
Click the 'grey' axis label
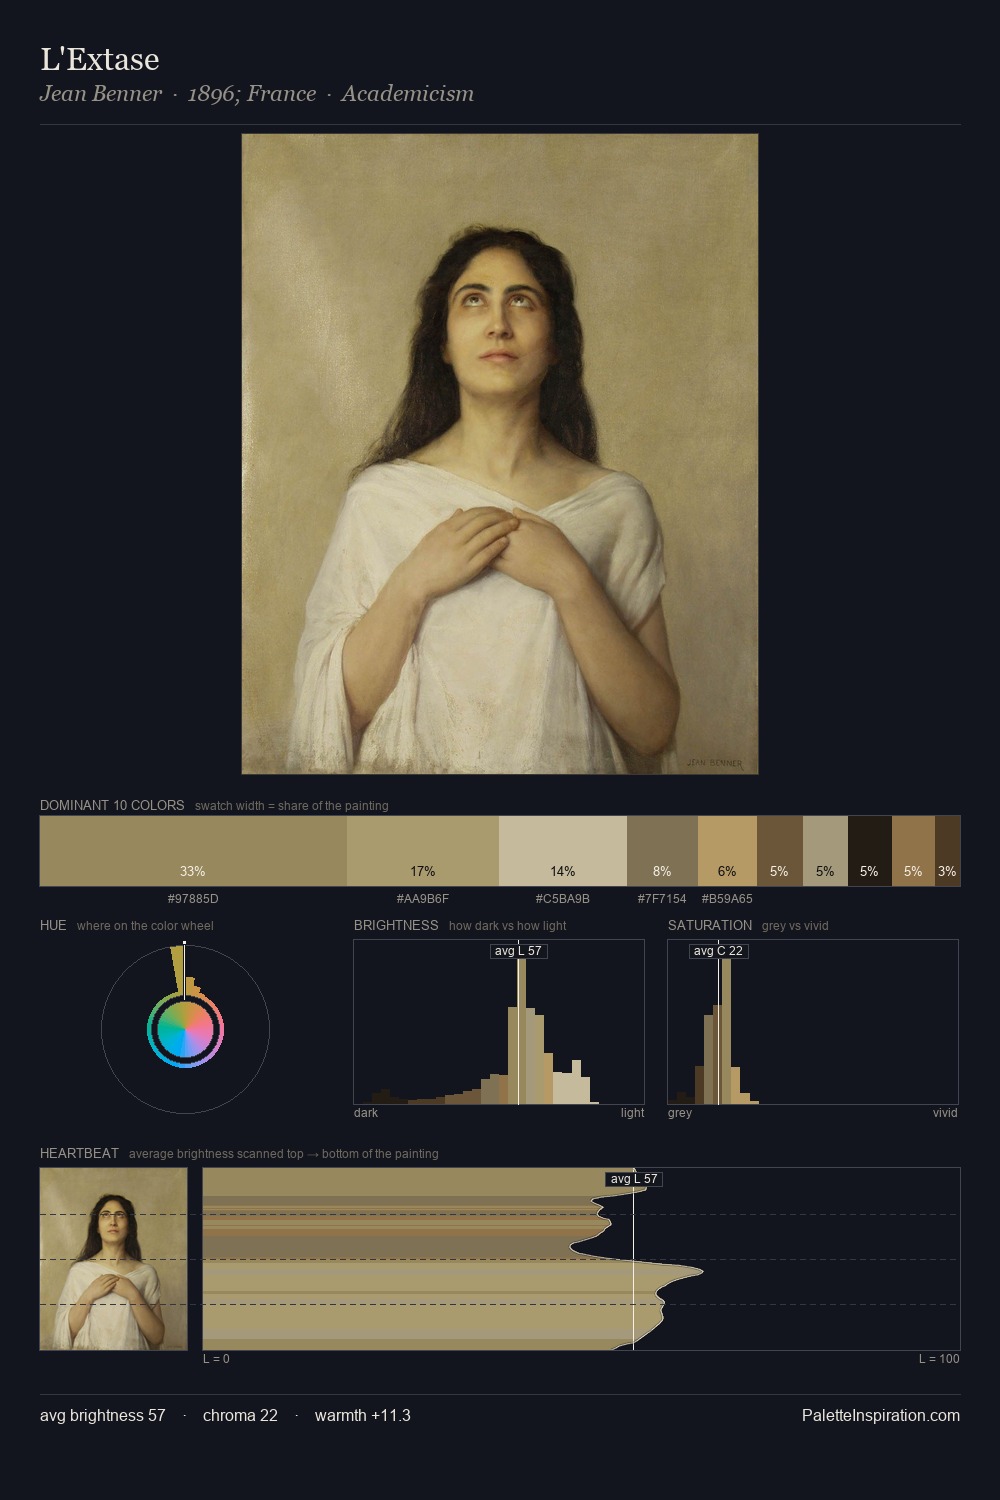[680, 1113]
